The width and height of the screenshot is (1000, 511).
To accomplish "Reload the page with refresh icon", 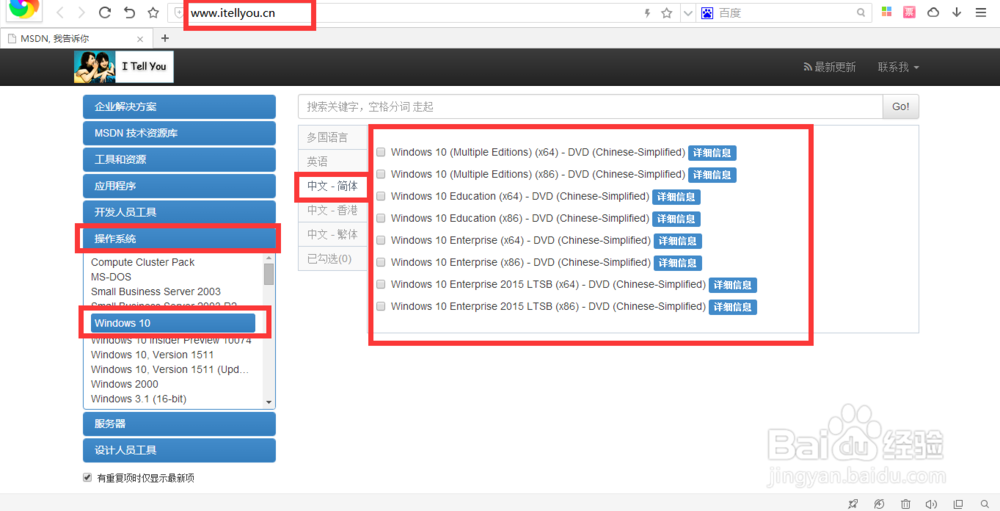I will coord(105,13).
